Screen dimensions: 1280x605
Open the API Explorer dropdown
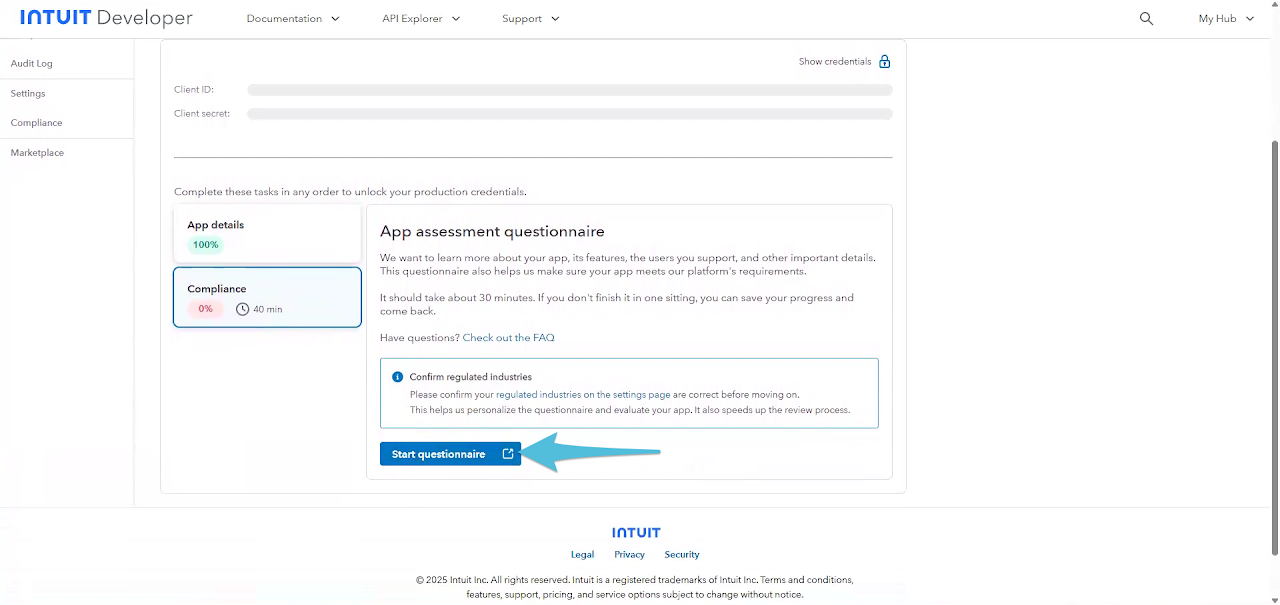[420, 19]
